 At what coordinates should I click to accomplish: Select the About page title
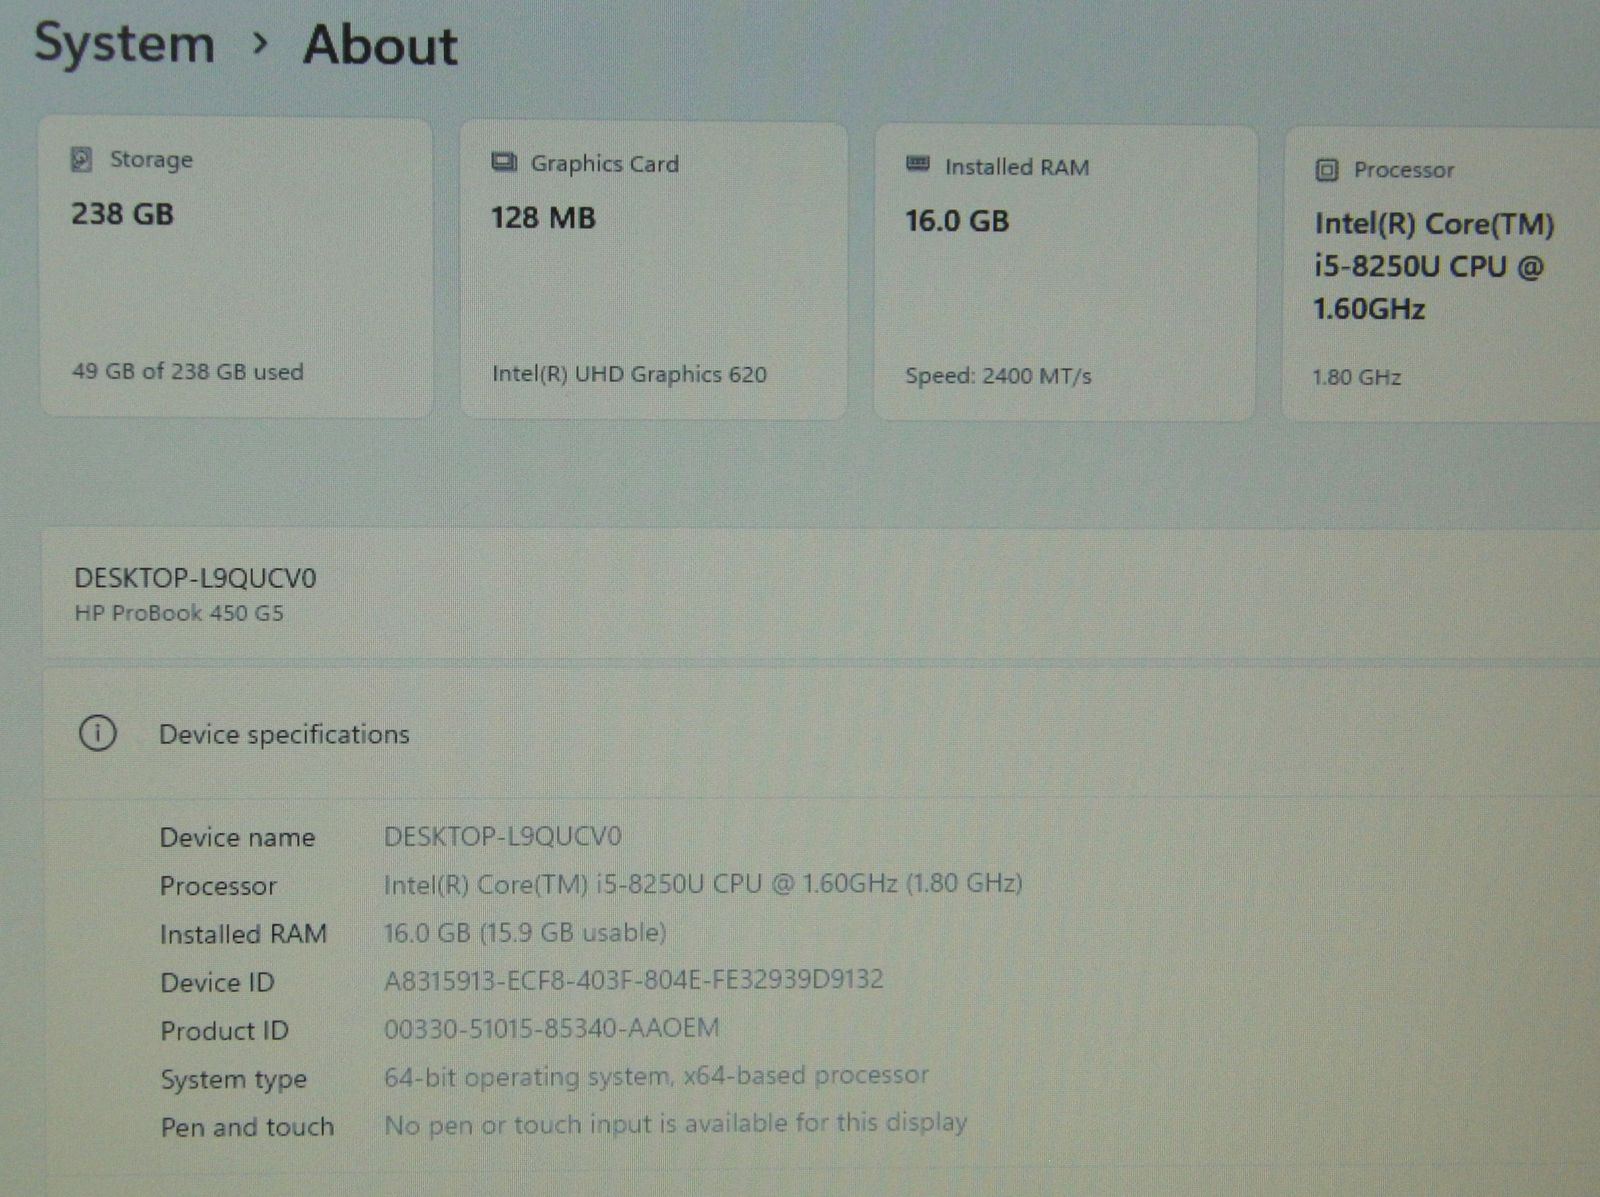[380, 46]
